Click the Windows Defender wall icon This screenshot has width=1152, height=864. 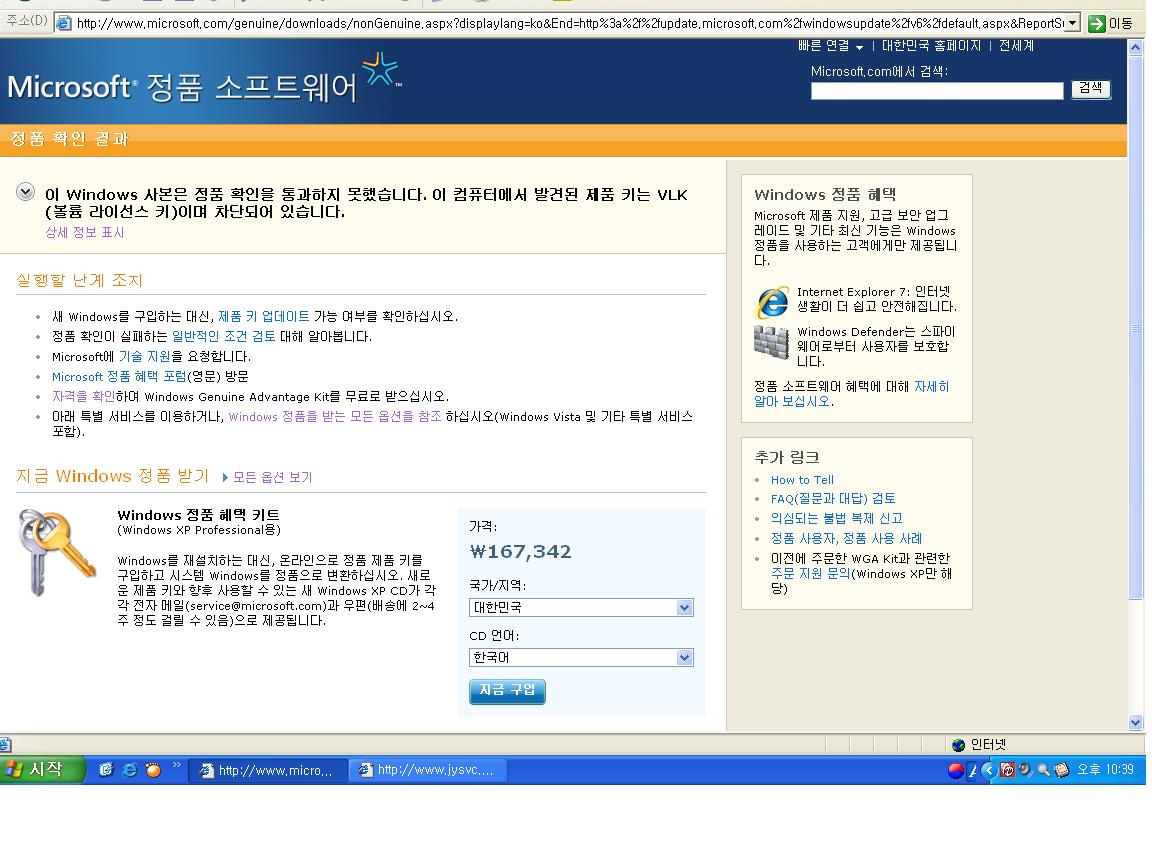(x=771, y=342)
